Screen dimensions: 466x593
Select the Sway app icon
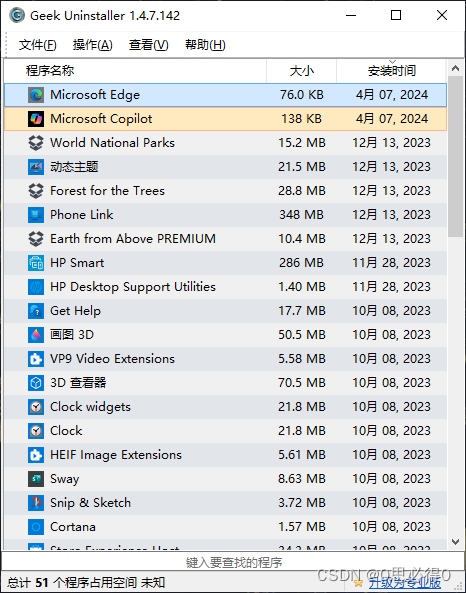tap(36, 479)
